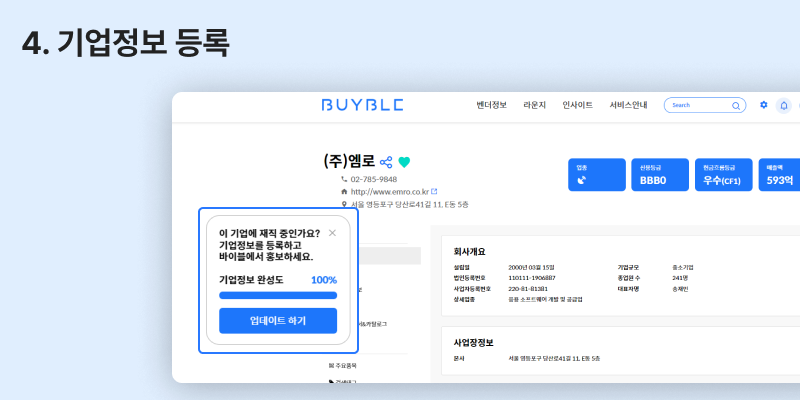The height and width of the screenshot is (400, 800).
Task: Open the 벤더정보 menu
Action: click(491, 105)
